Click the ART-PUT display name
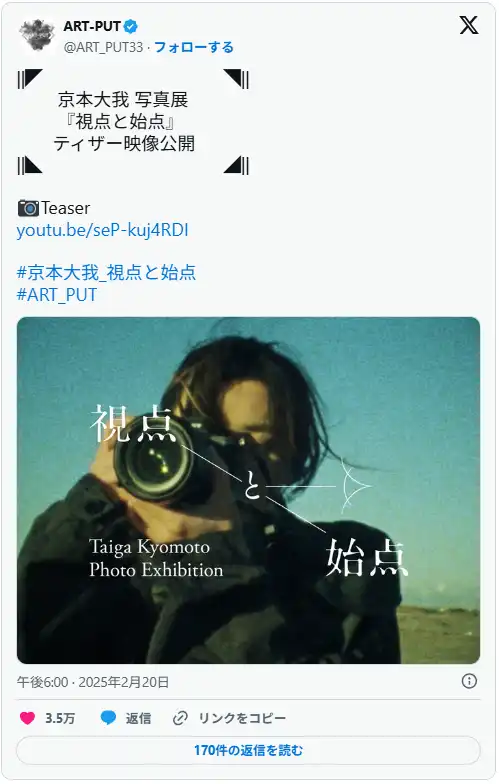499x784 pixels. coord(92,26)
